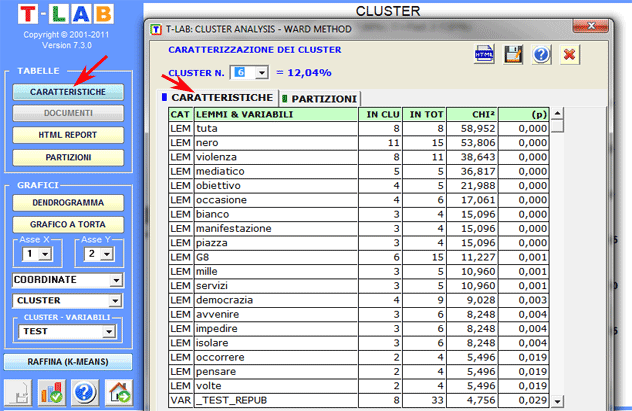Click the CARATTERISTICHE sidebar button

(68, 92)
